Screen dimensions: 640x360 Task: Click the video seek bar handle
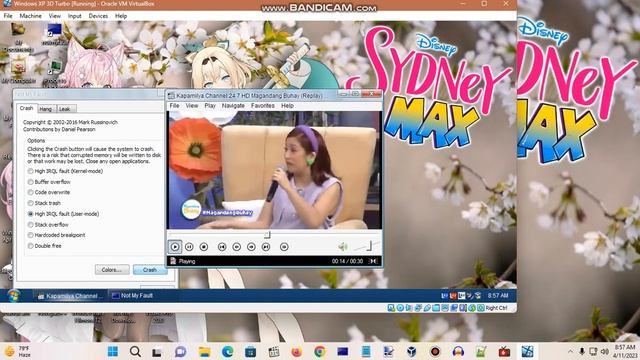click(x=267, y=235)
